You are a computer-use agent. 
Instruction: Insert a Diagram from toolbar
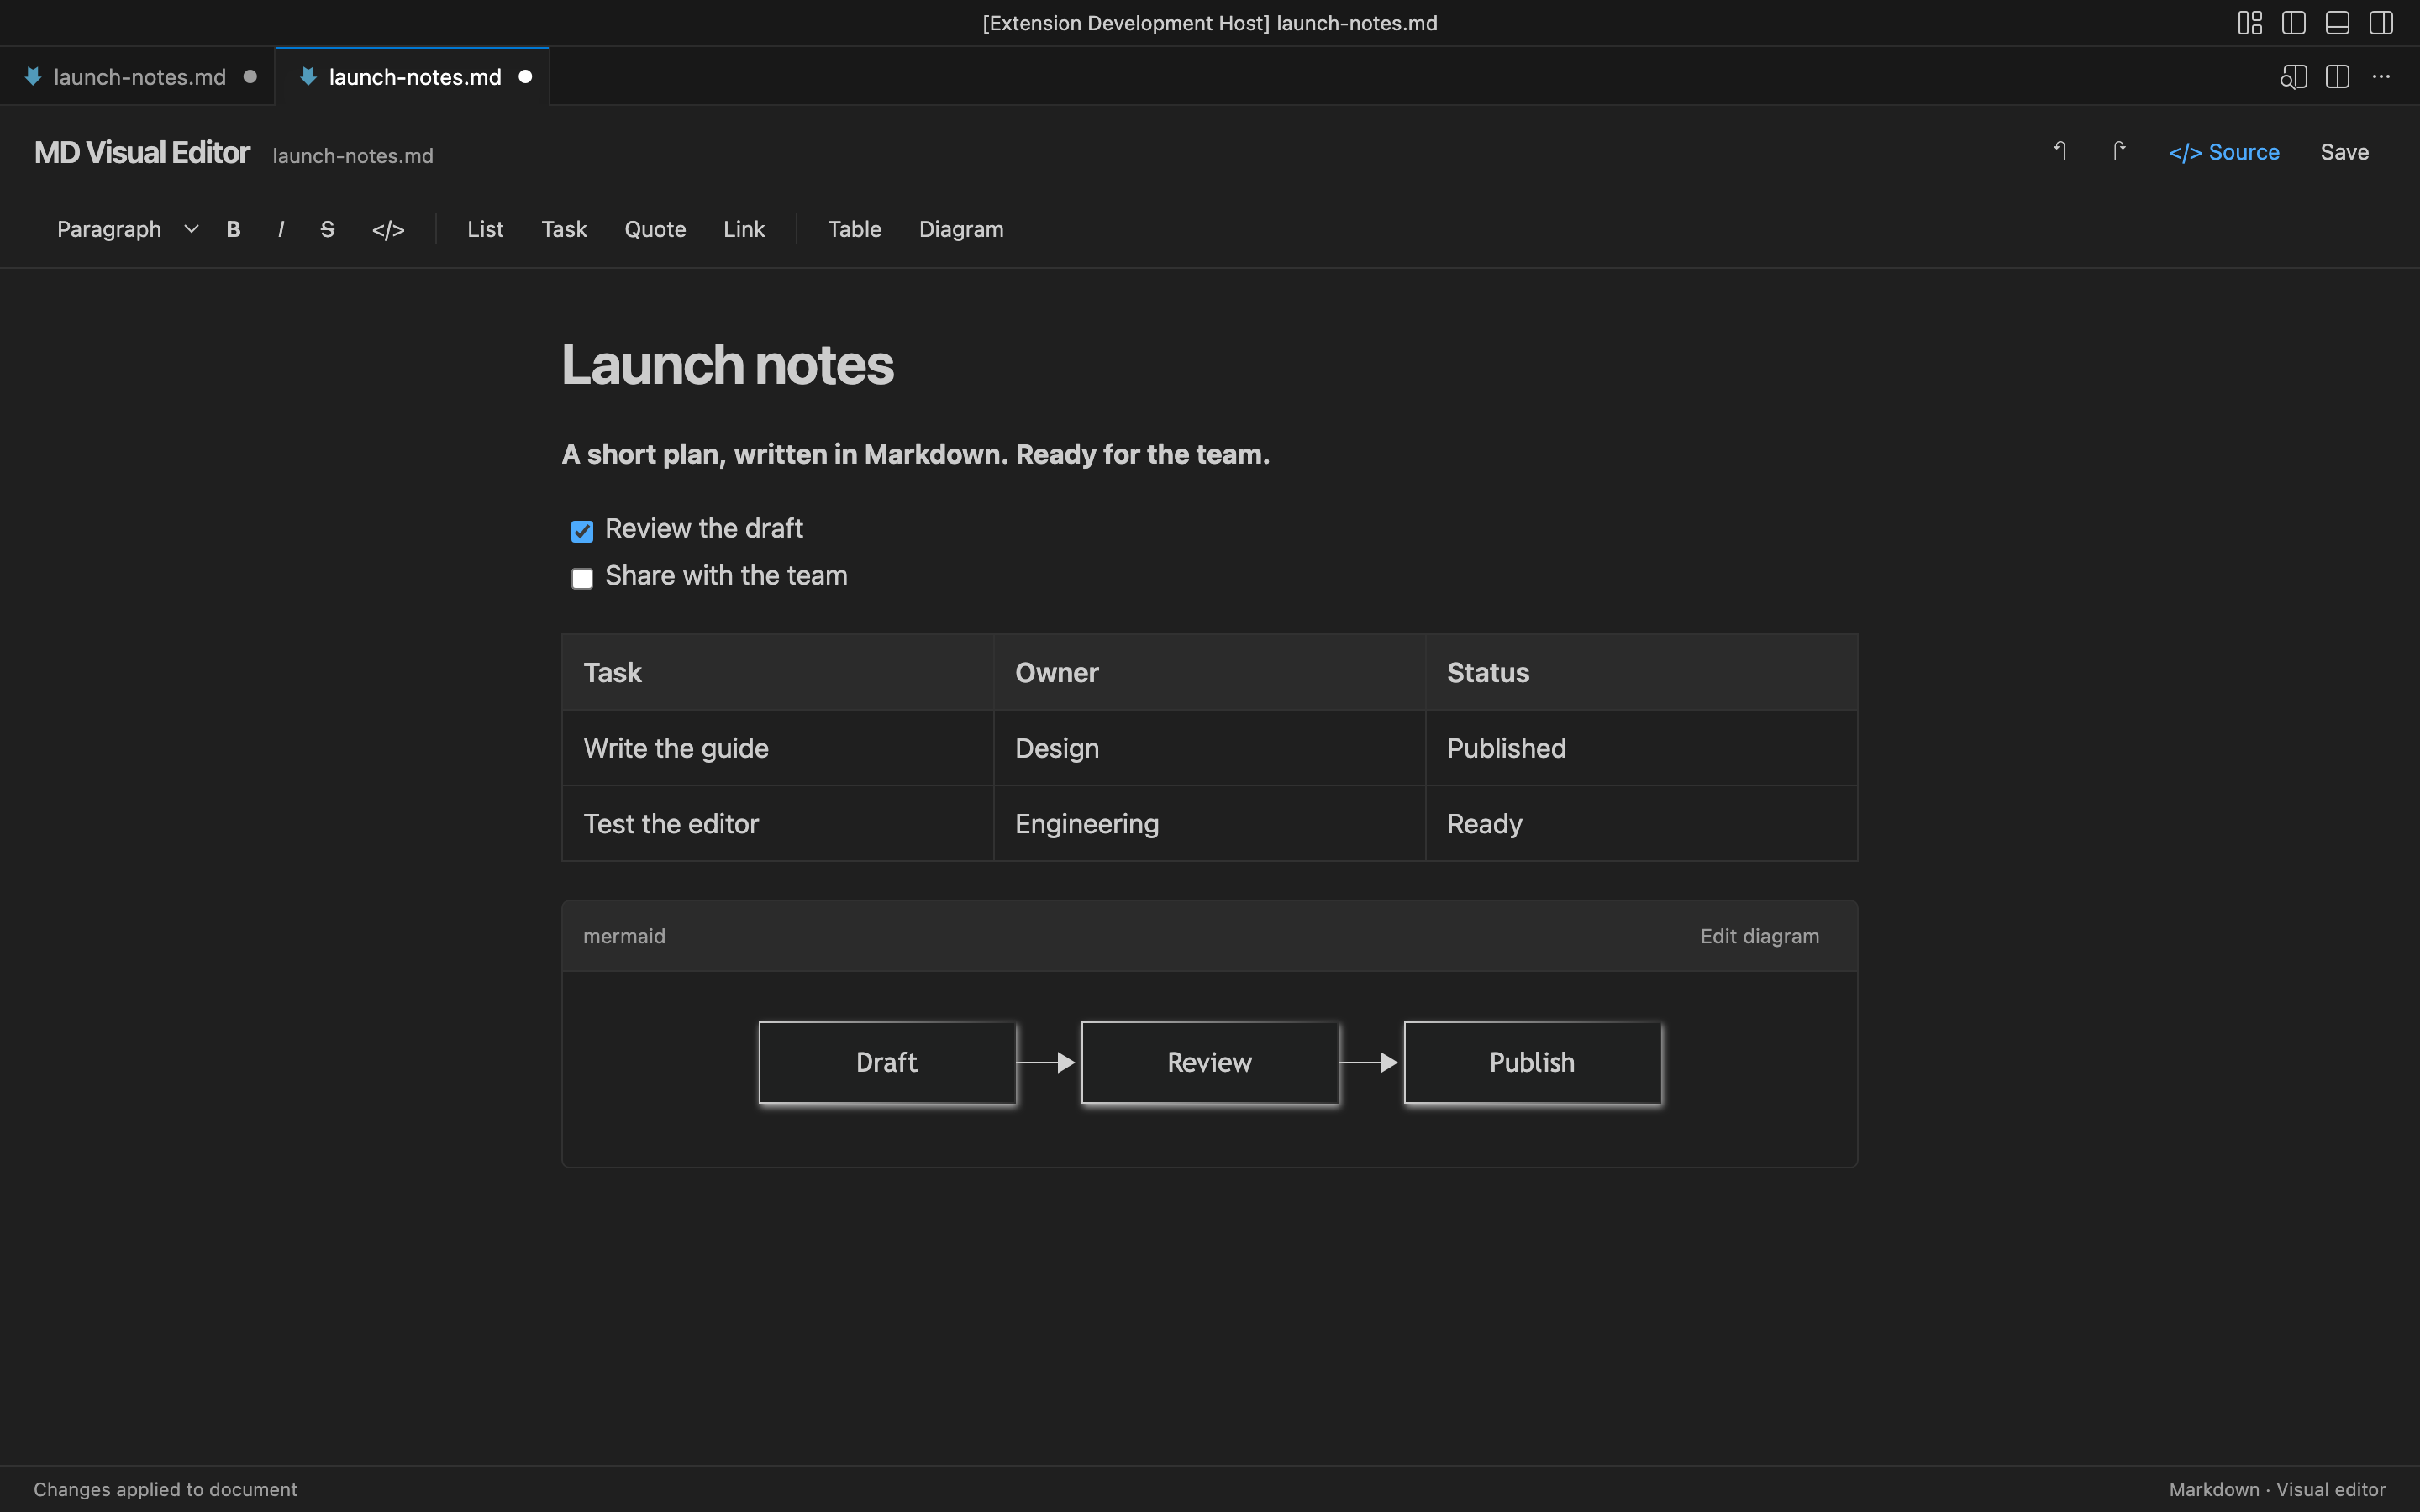961,229
